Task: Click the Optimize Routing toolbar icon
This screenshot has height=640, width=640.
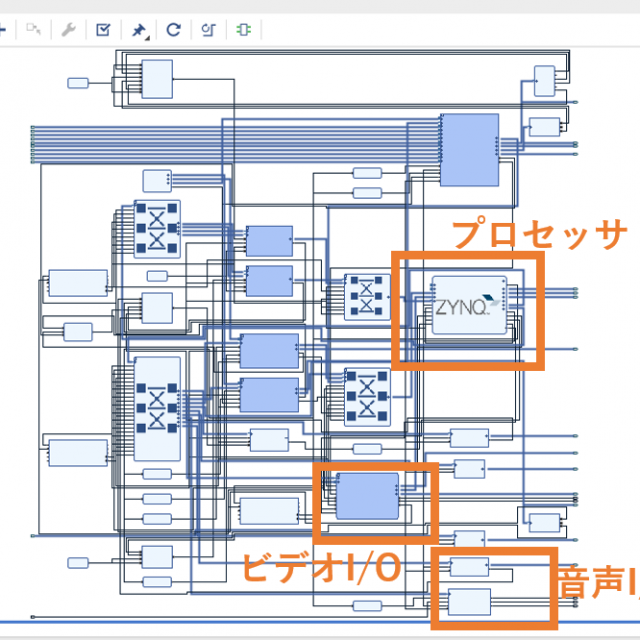Action: (x=208, y=29)
